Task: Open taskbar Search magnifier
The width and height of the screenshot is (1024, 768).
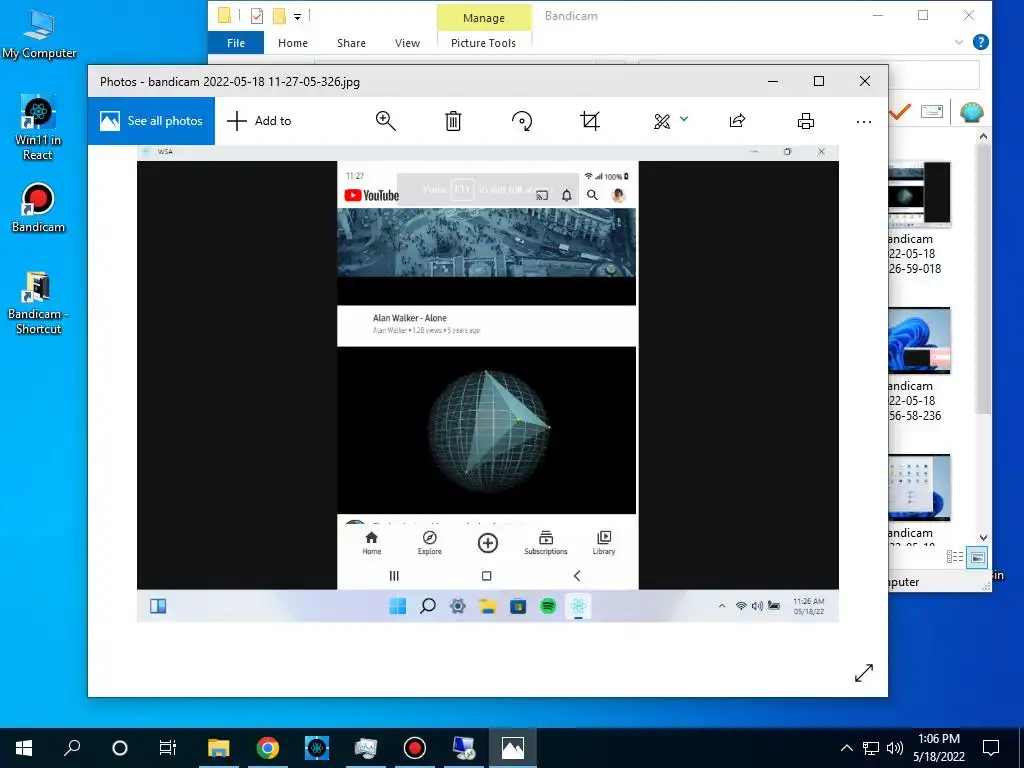Action: point(72,748)
